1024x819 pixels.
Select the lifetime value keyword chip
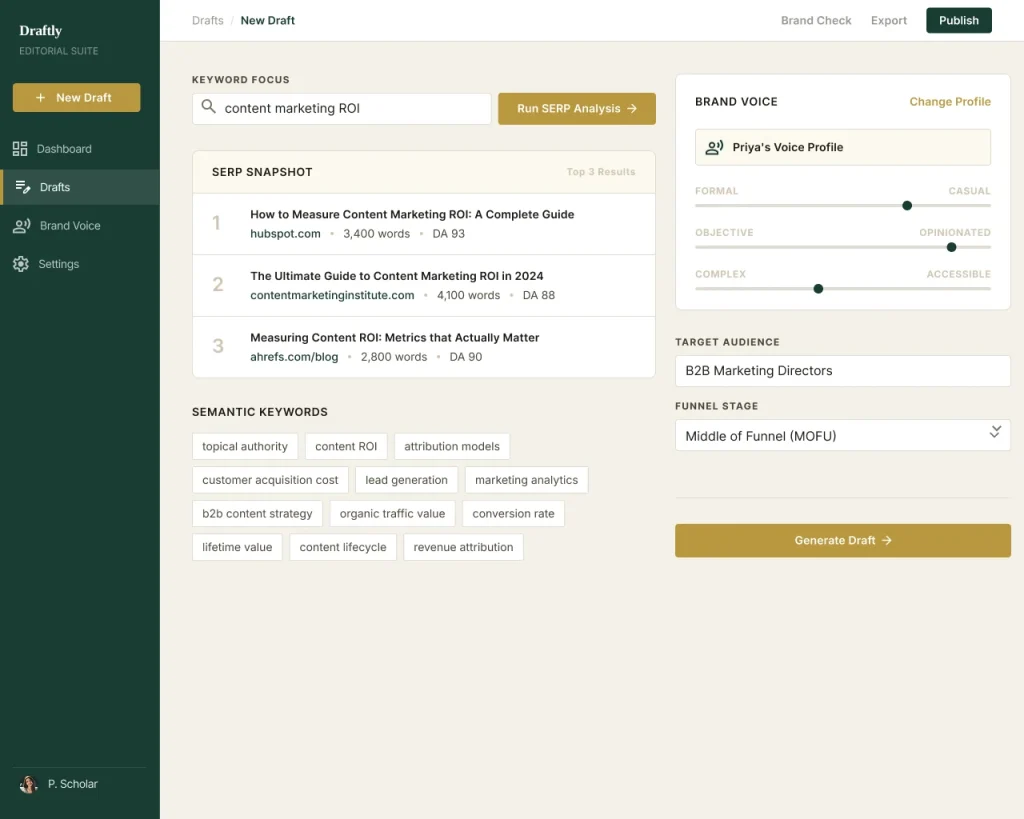tap(237, 547)
